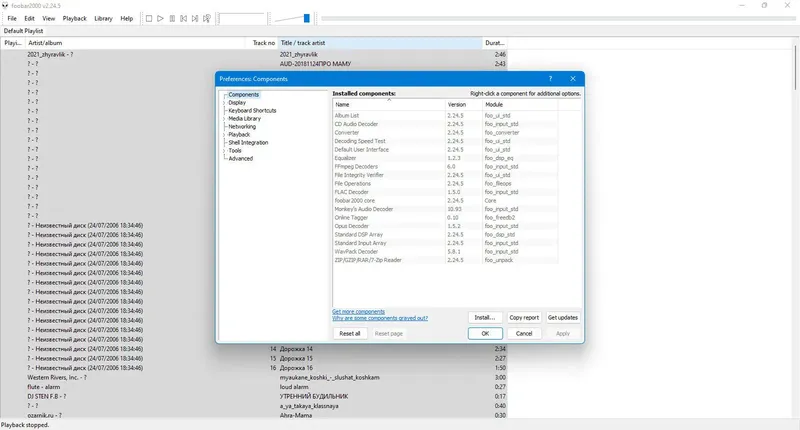Open the Playback menu in menu bar
This screenshot has height=430, width=800.
coord(74,18)
